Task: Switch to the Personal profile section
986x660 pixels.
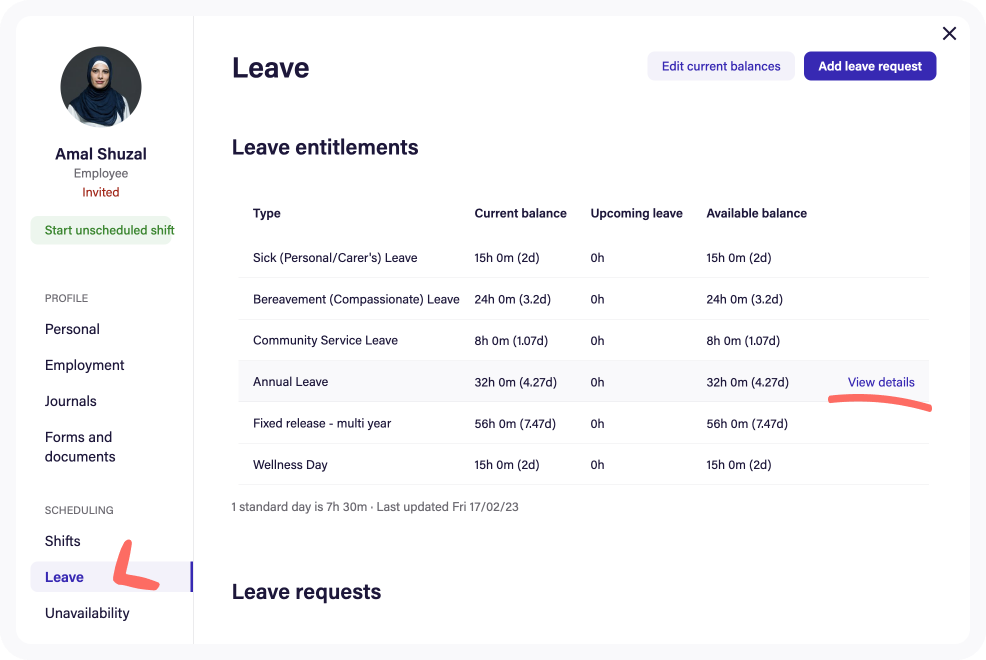Action: [72, 328]
